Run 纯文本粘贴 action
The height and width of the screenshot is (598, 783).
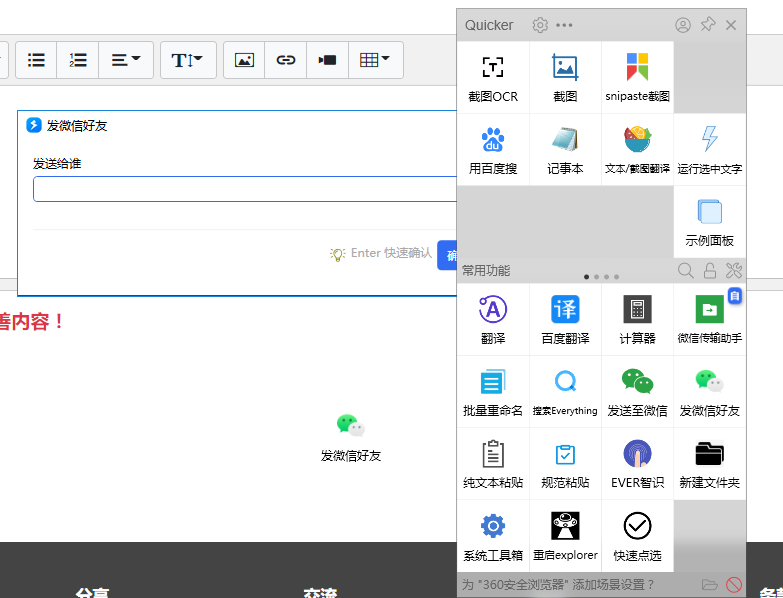point(493,464)
